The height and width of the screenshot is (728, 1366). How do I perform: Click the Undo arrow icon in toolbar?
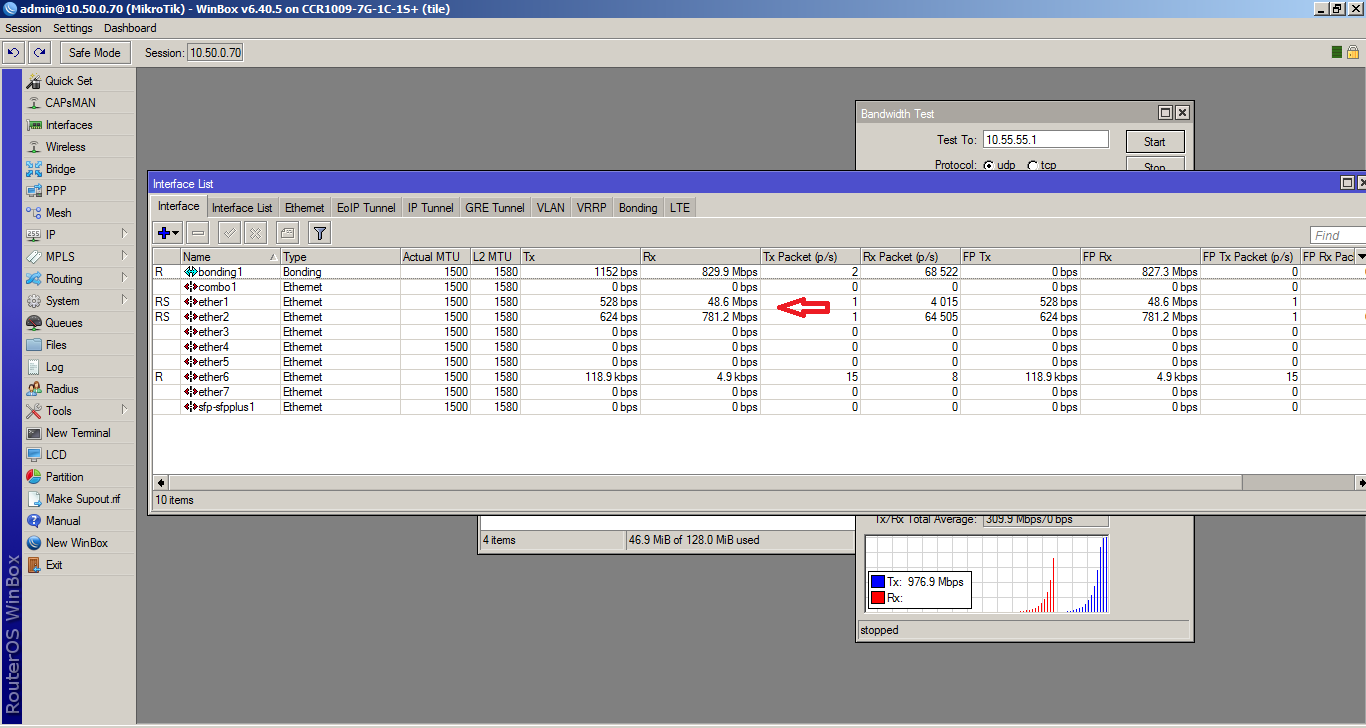coord(14,53)
